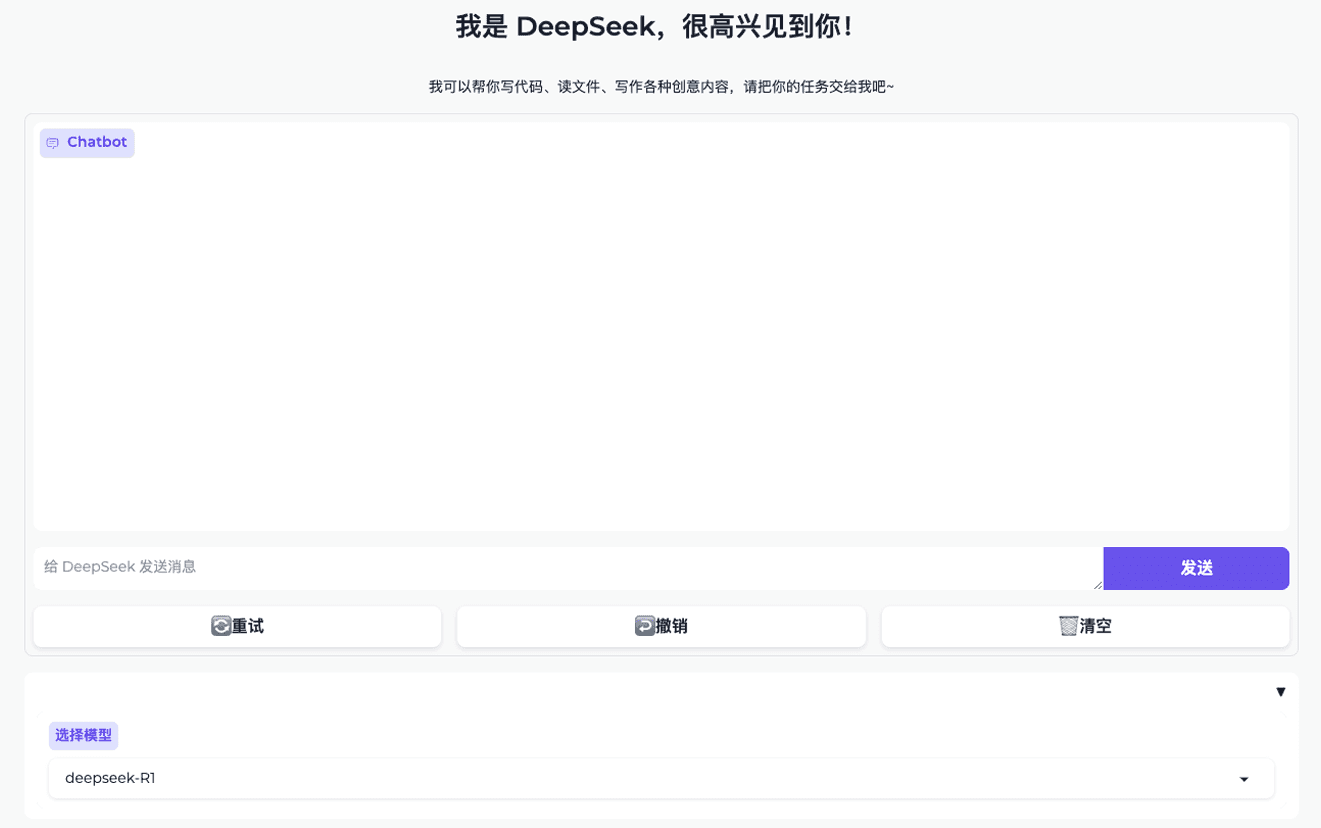Open the deepseek-R1 model dropdown

pos(661,778)
